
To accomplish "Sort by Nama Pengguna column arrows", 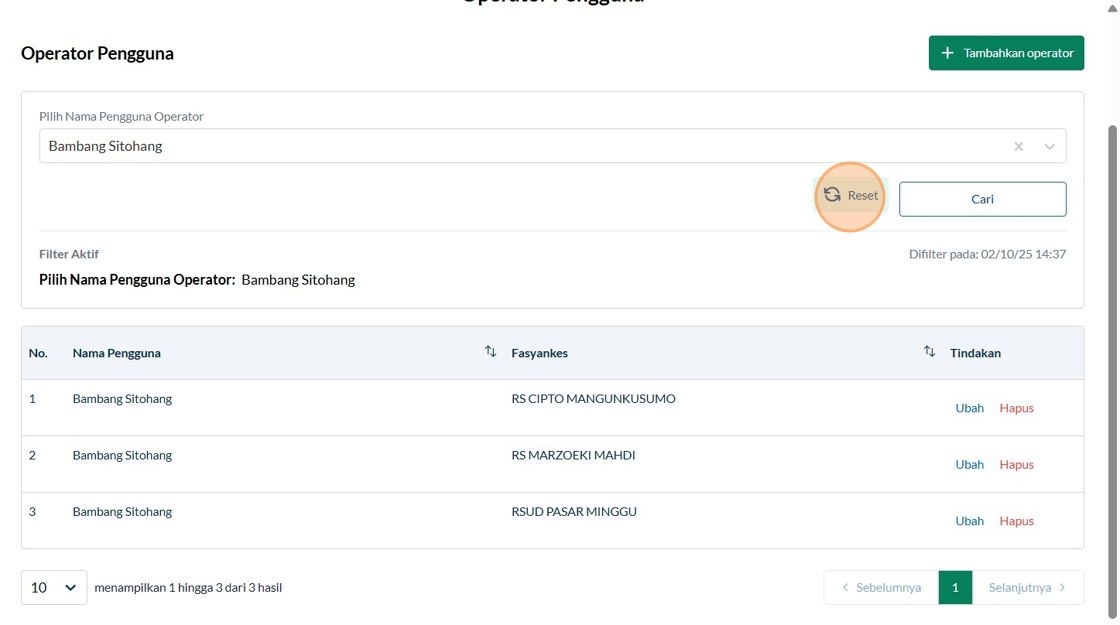I will click(x=490, y=352).
